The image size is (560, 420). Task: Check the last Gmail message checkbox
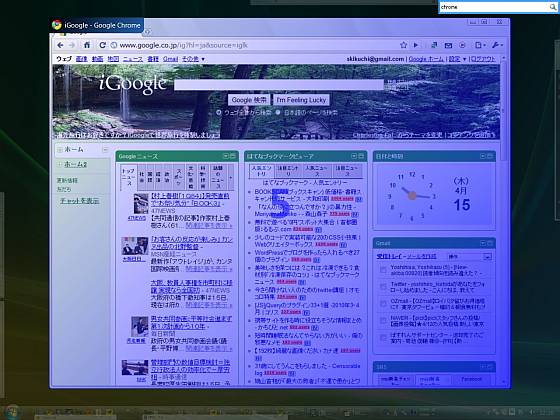(x=383, y=338)
